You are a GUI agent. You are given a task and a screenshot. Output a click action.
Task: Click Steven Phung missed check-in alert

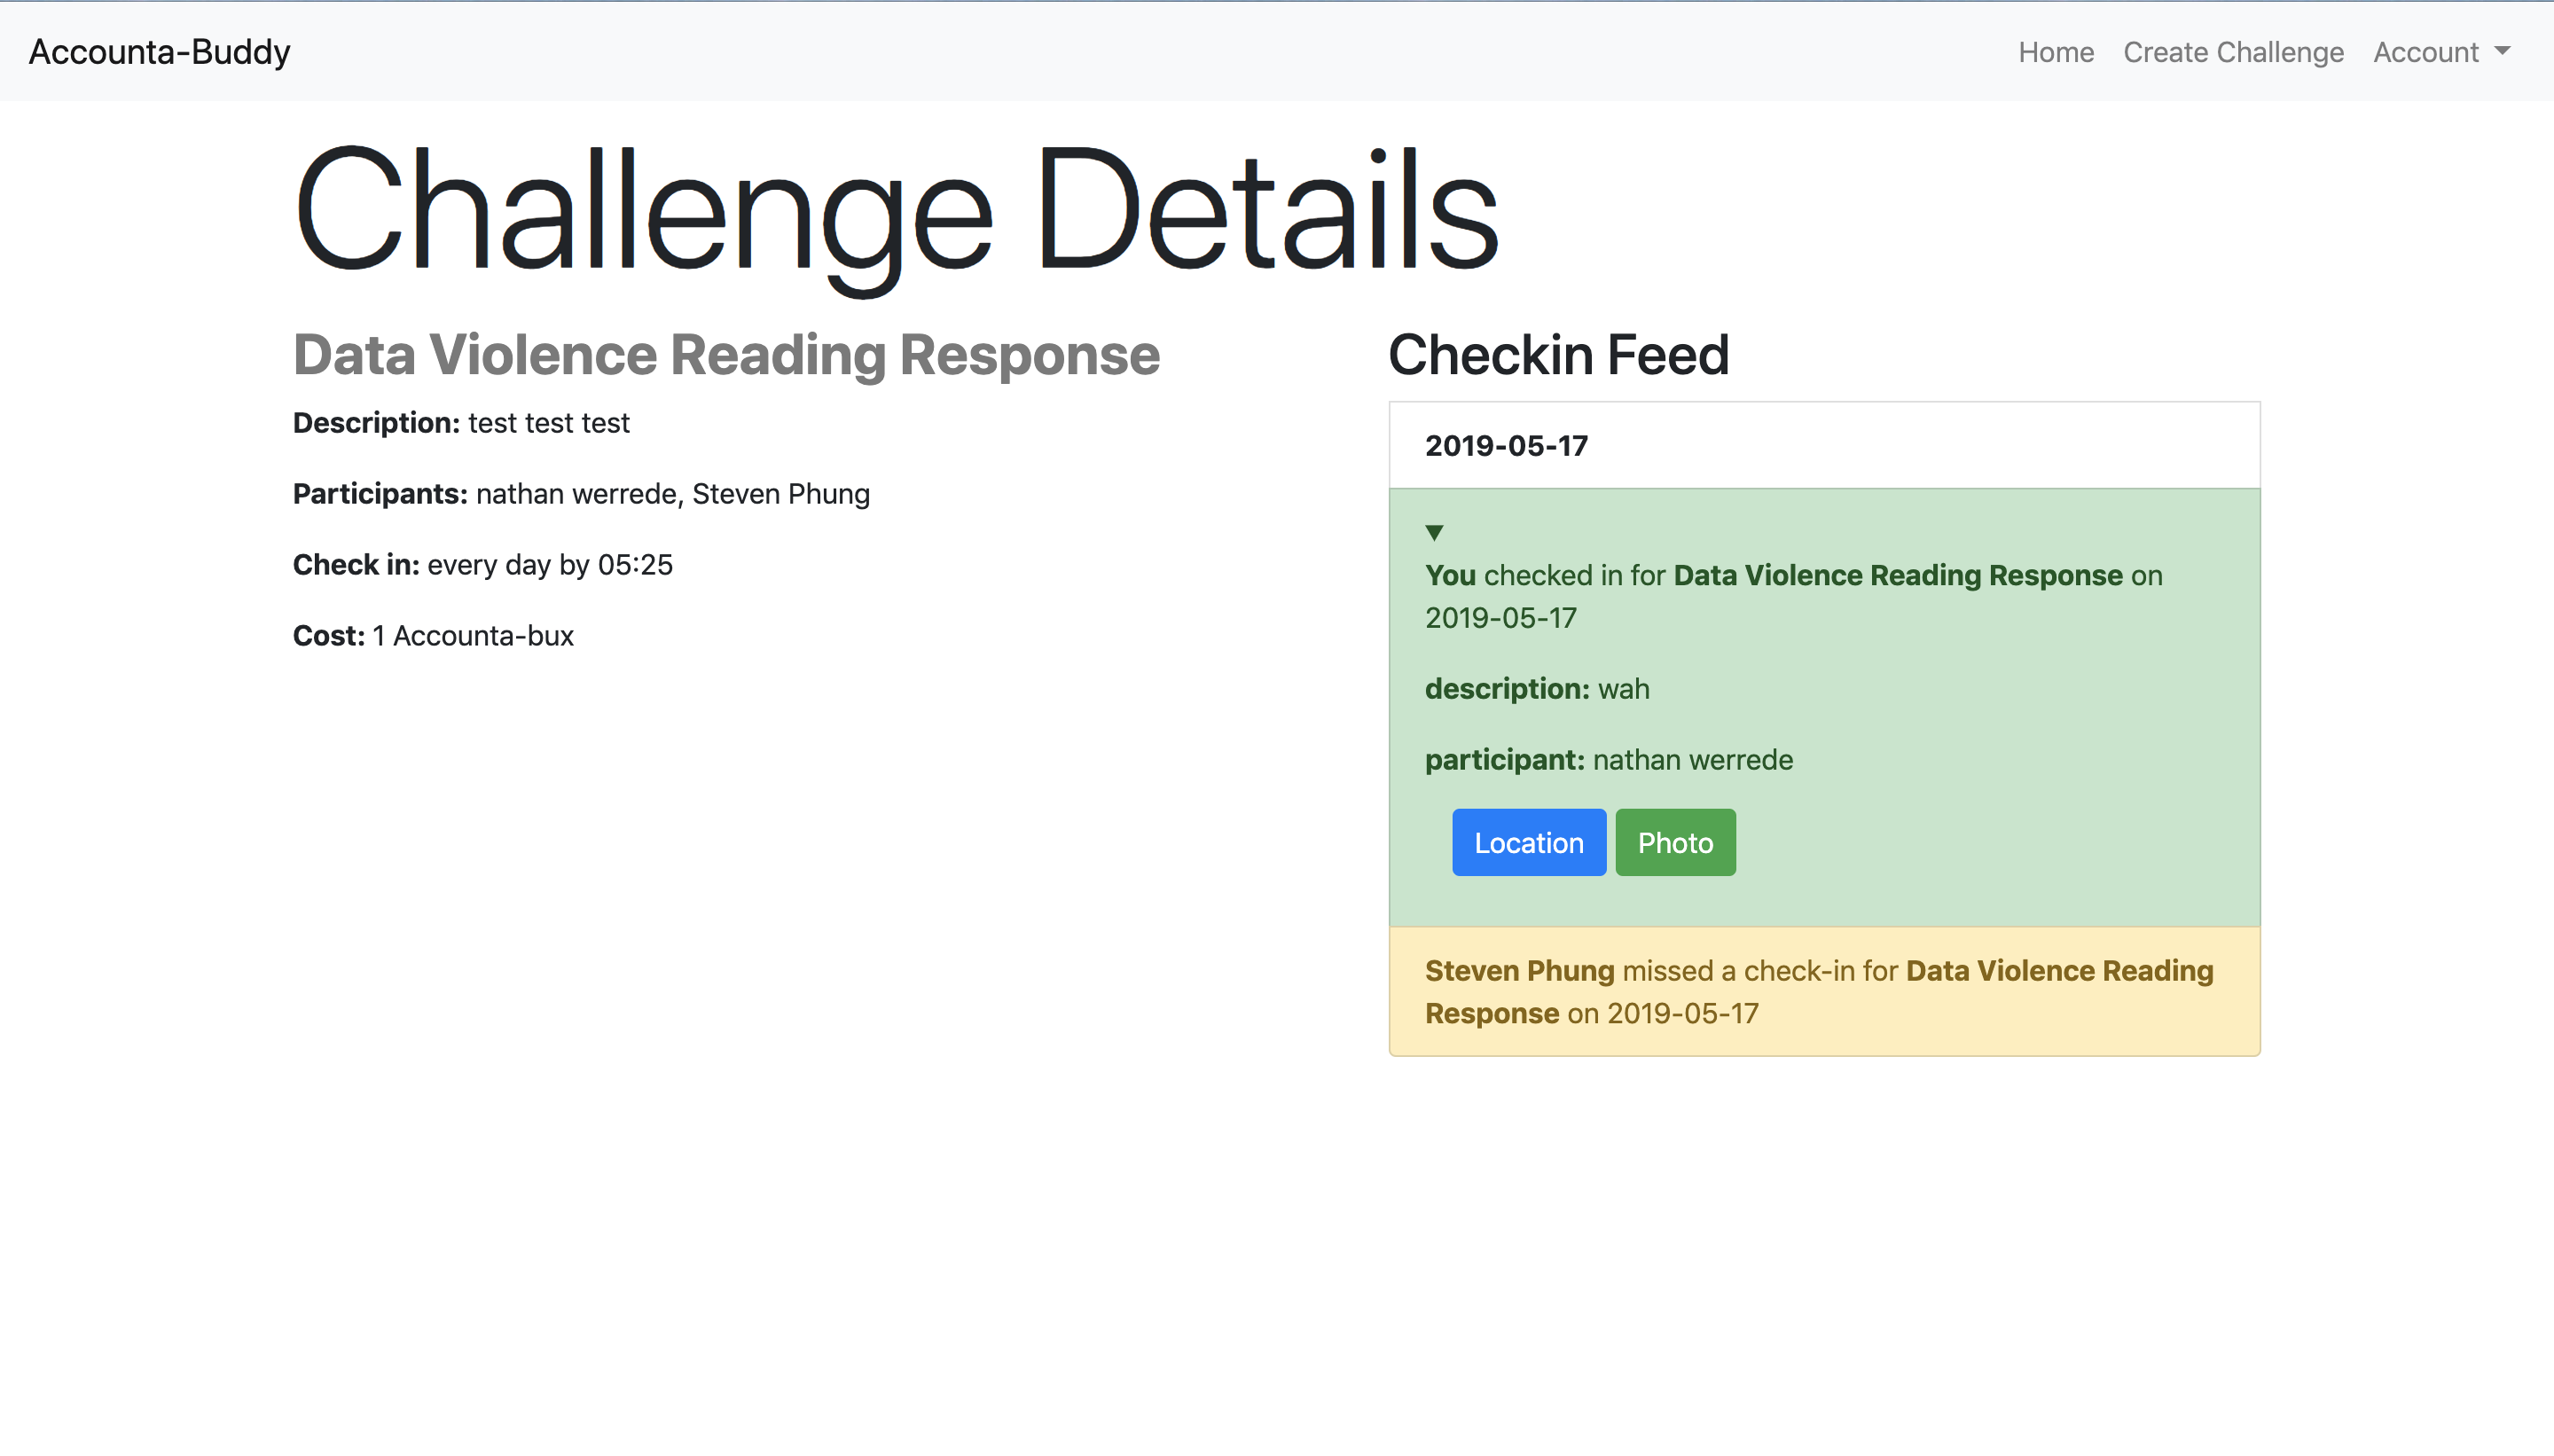coord(1824,991)
